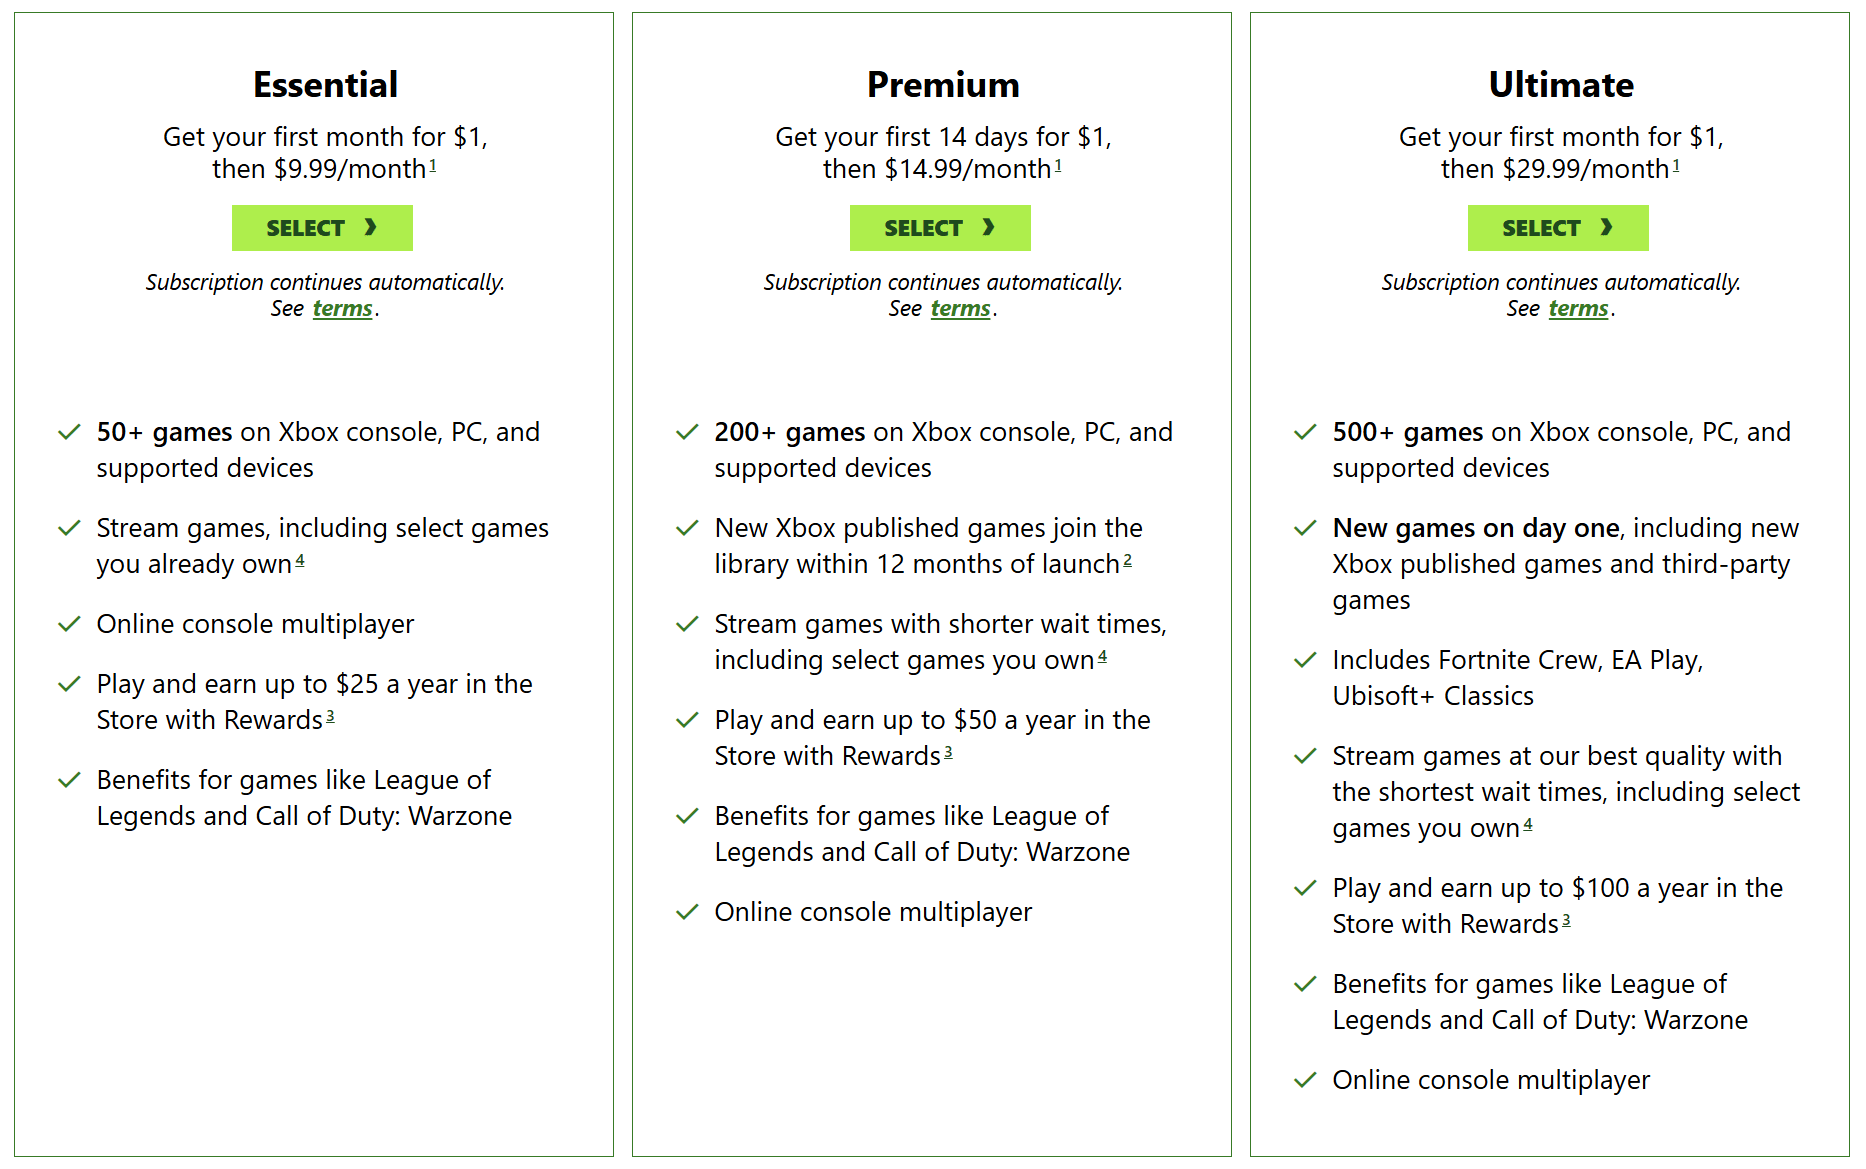Click the checkmark beside "50+ games"

pos(69,431)
